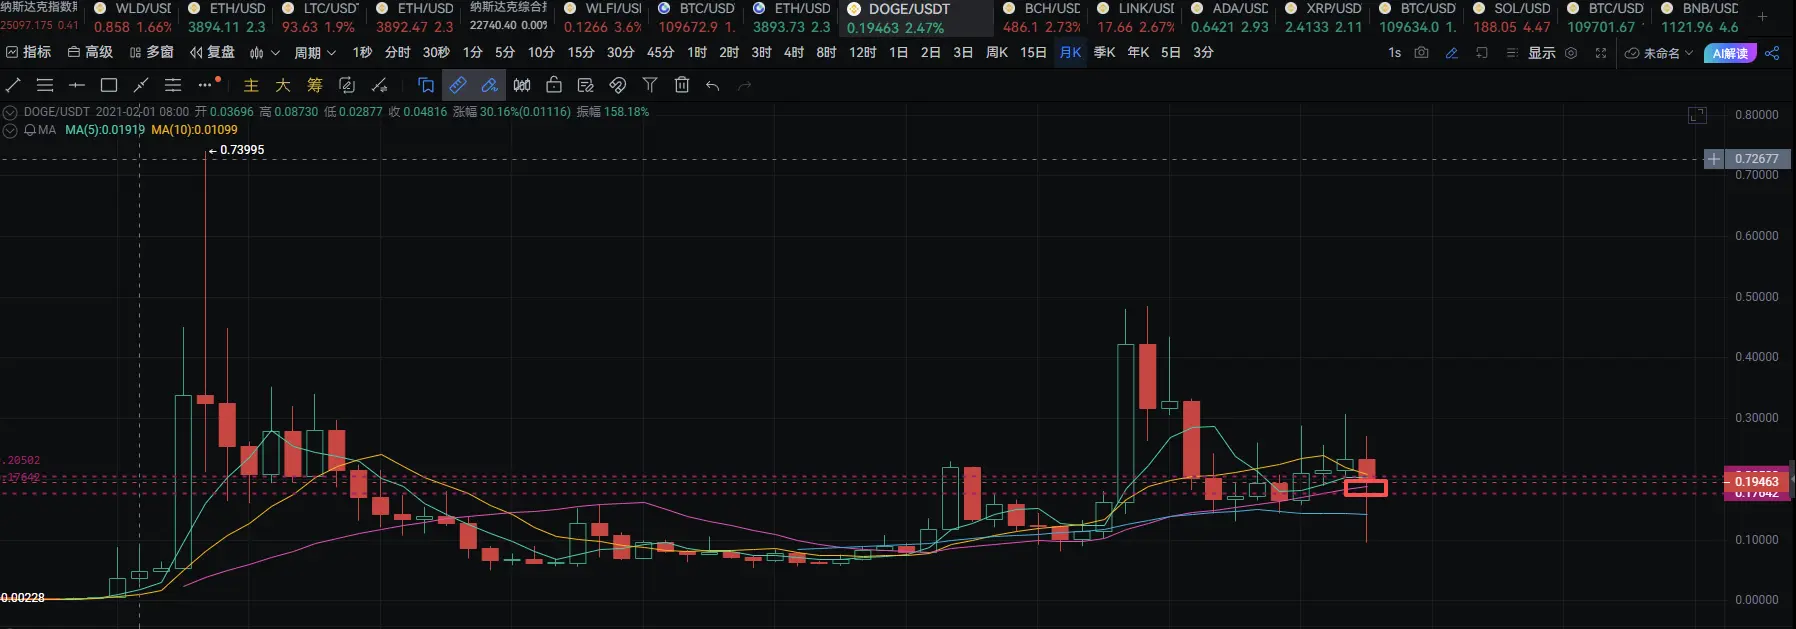Select the 季K quarterly interval
The width and height of the screenshot is (1796, 629).
click(x=1105, y=52)
